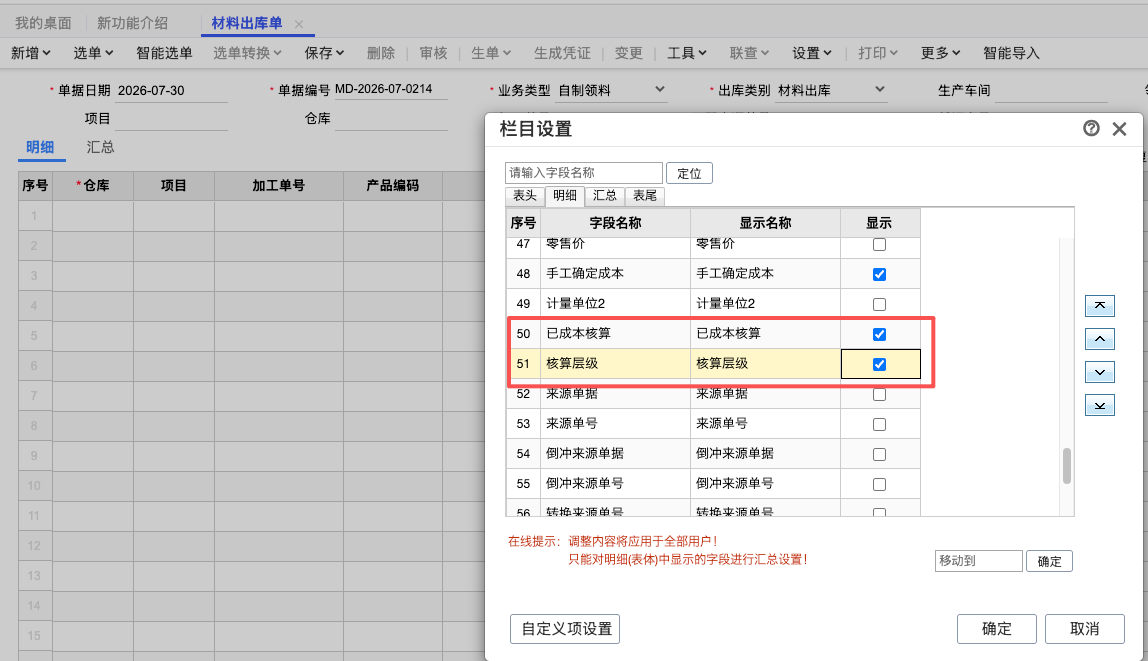1148x661 pixels.
Task: Click the 仓库 input field
Action: [x=391, y=119]
